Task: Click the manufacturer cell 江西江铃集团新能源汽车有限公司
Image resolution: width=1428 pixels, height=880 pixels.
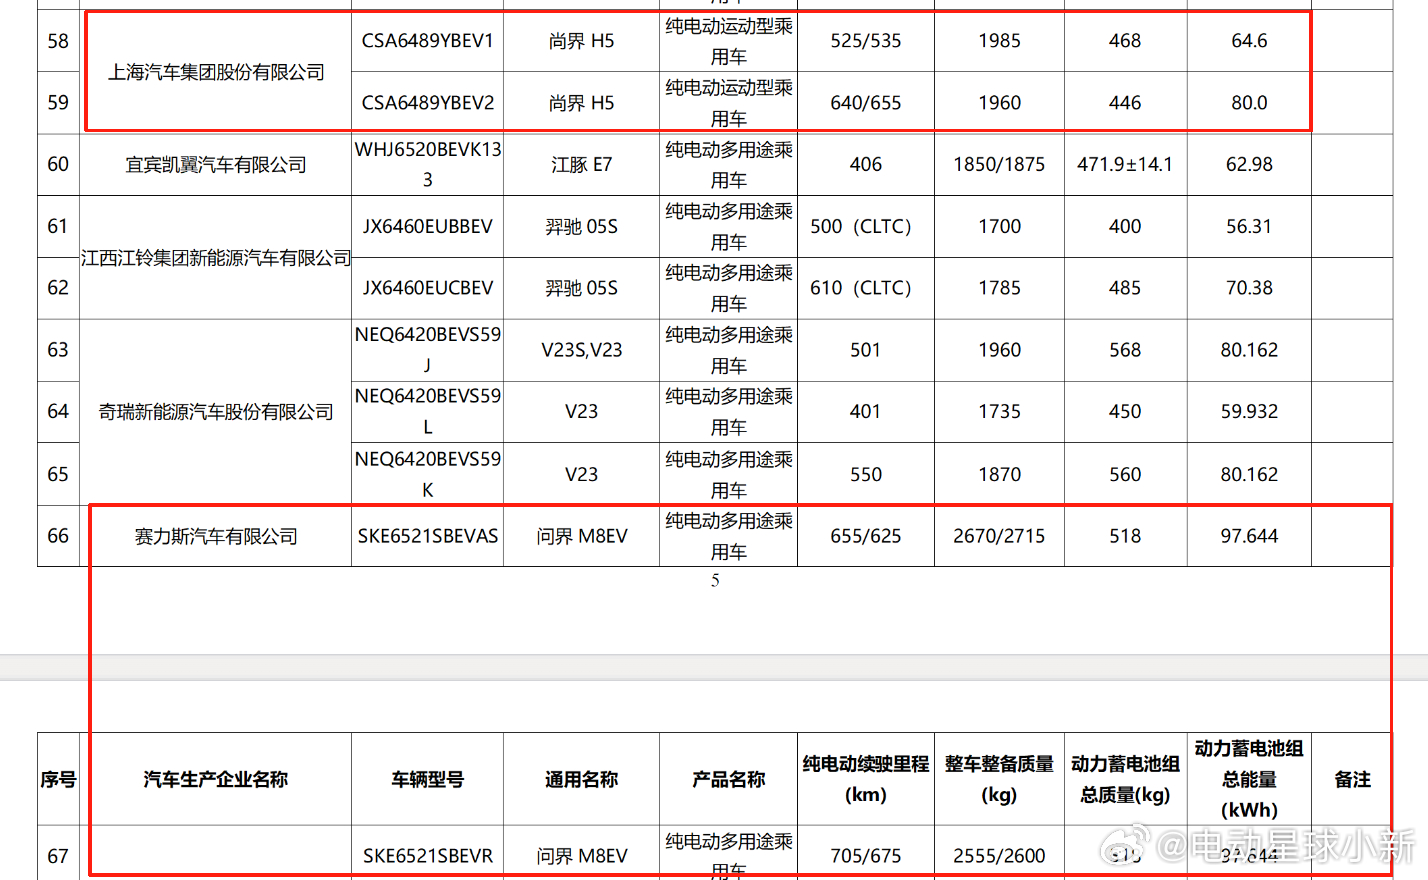Action: point(216,258)
